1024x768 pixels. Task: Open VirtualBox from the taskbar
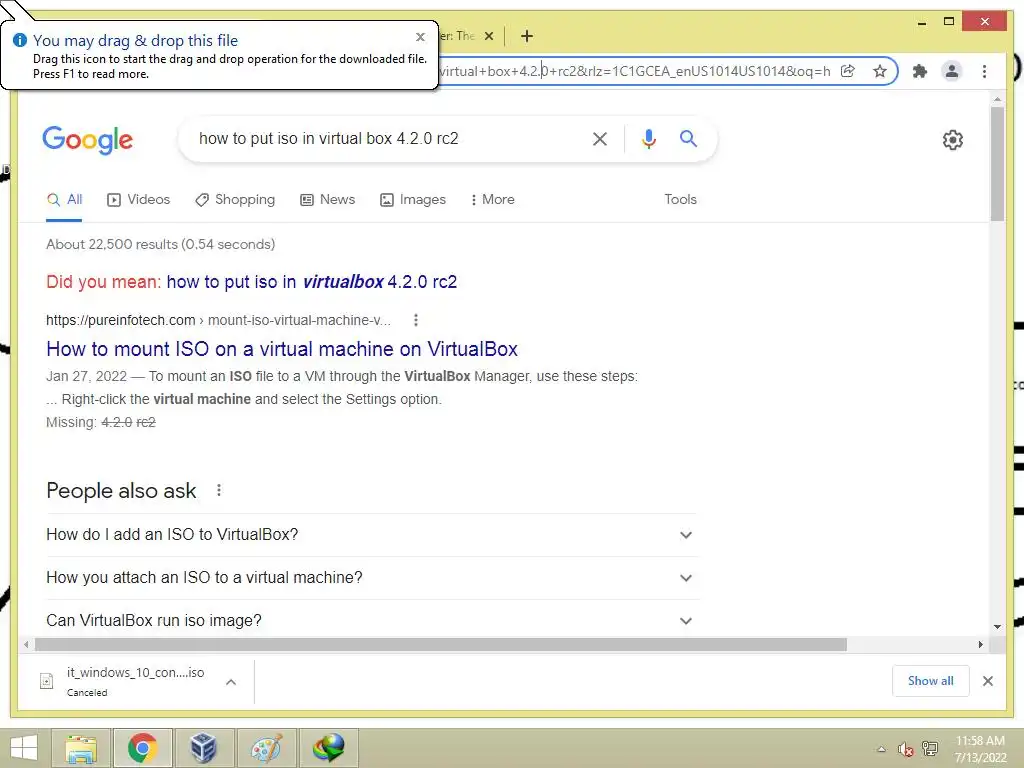coord(203,748)
